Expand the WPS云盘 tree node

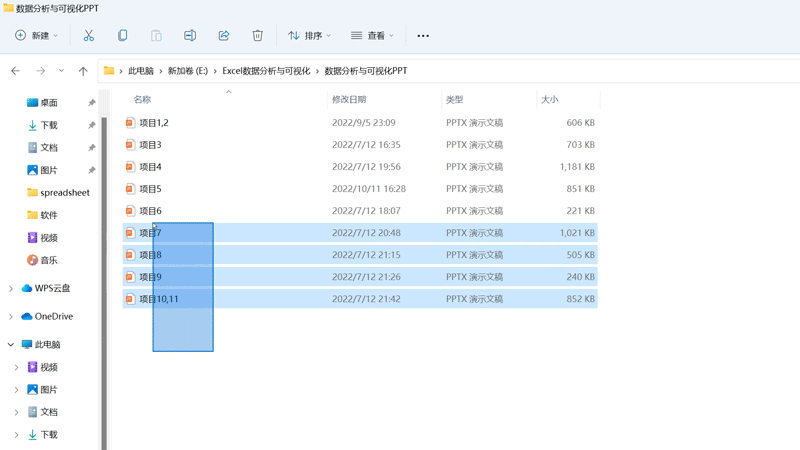(x=11, y=289)
